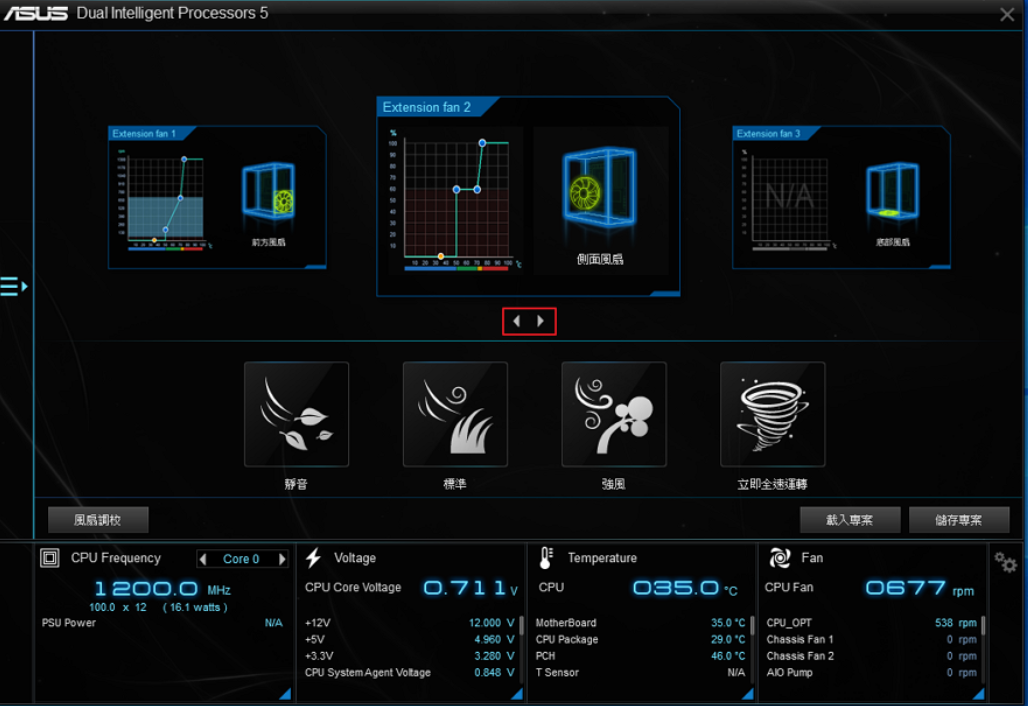The width and height of the screenshot is (1028, 706).
Task: Go to next fan with right arrow
Action: [541, 321]
